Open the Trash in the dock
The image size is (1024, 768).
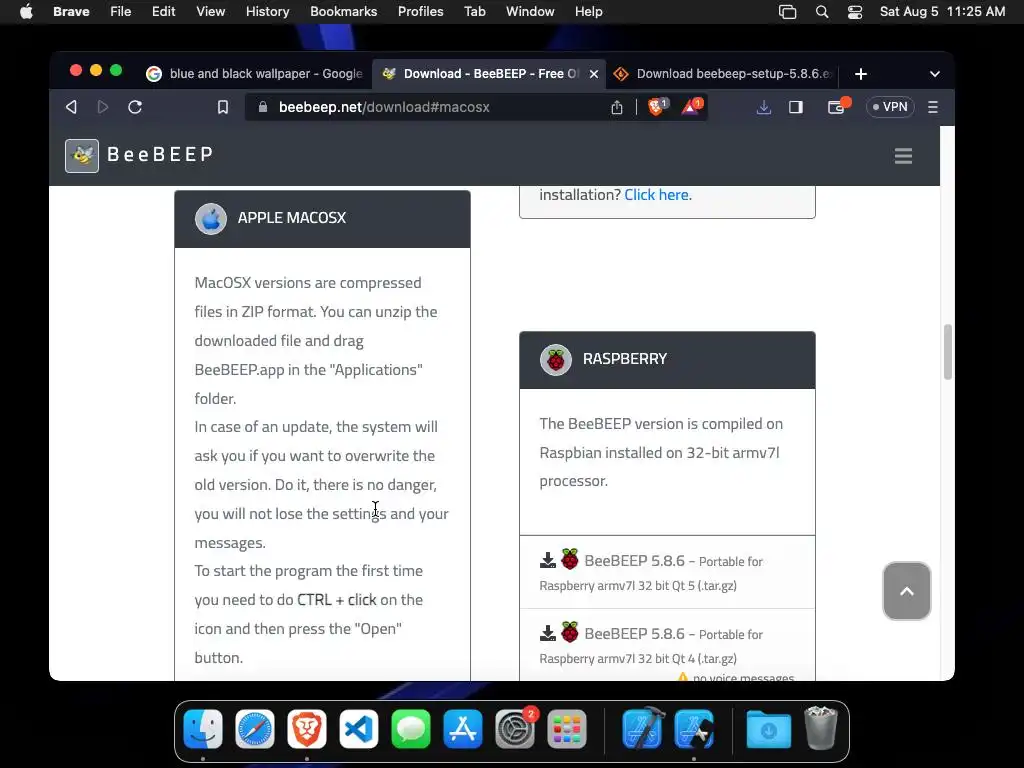click(x=821, y=728)
